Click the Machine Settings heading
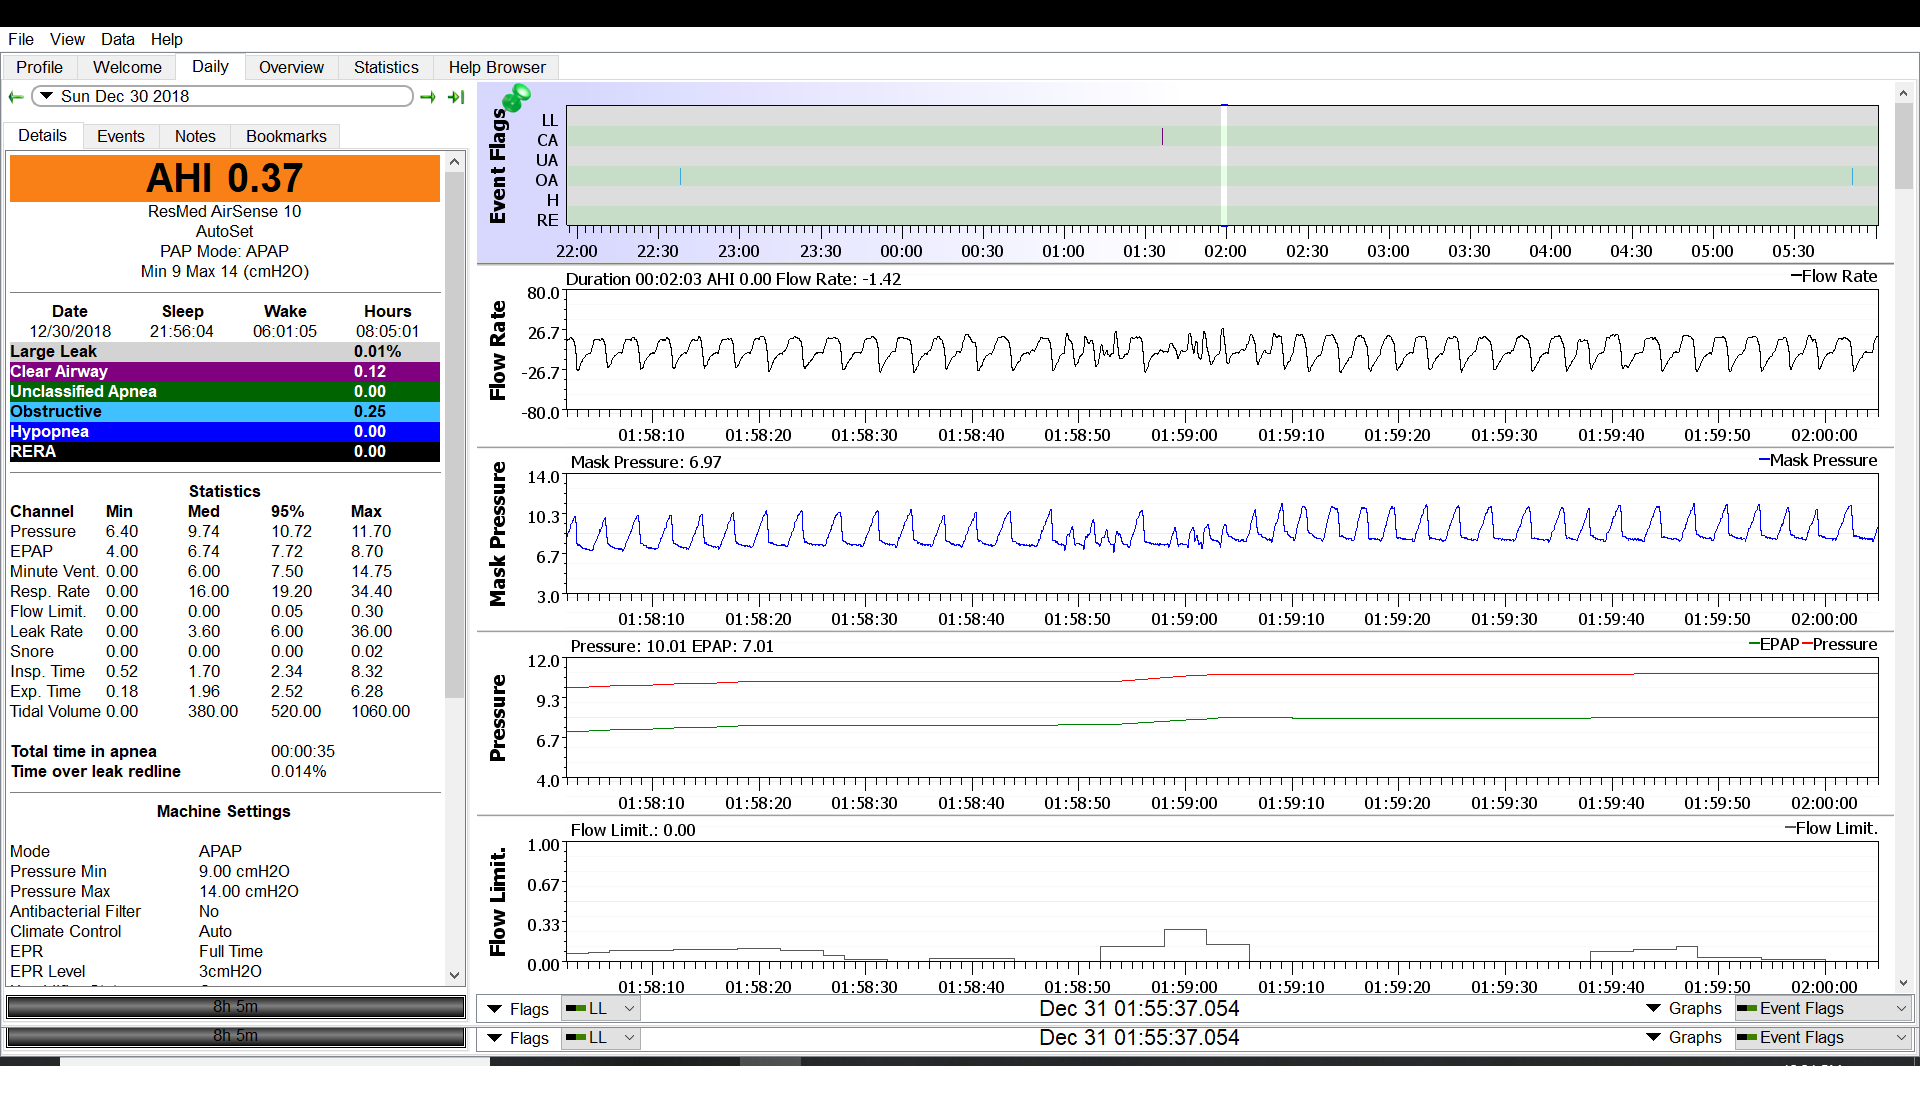Screen dimensions: 1920x1107 click(x=224, y=811)
